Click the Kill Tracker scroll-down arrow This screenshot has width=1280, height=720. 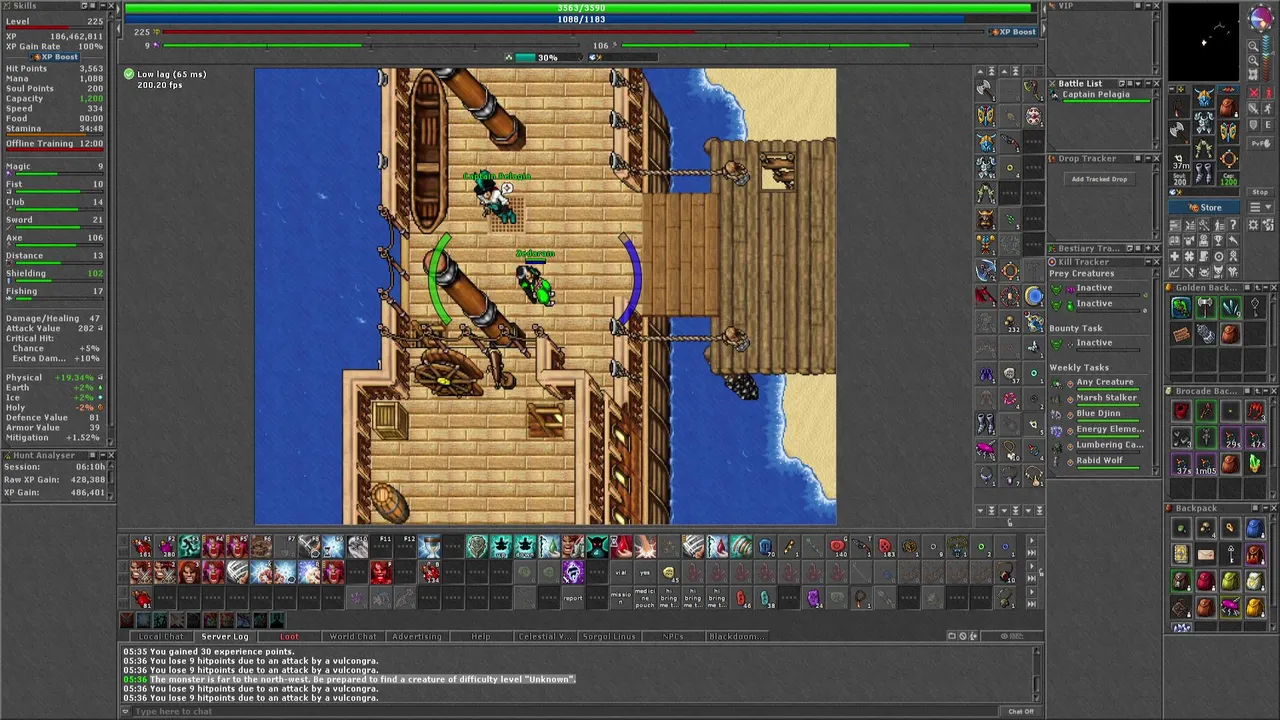pyautogui.click(x=1156, y=471)
